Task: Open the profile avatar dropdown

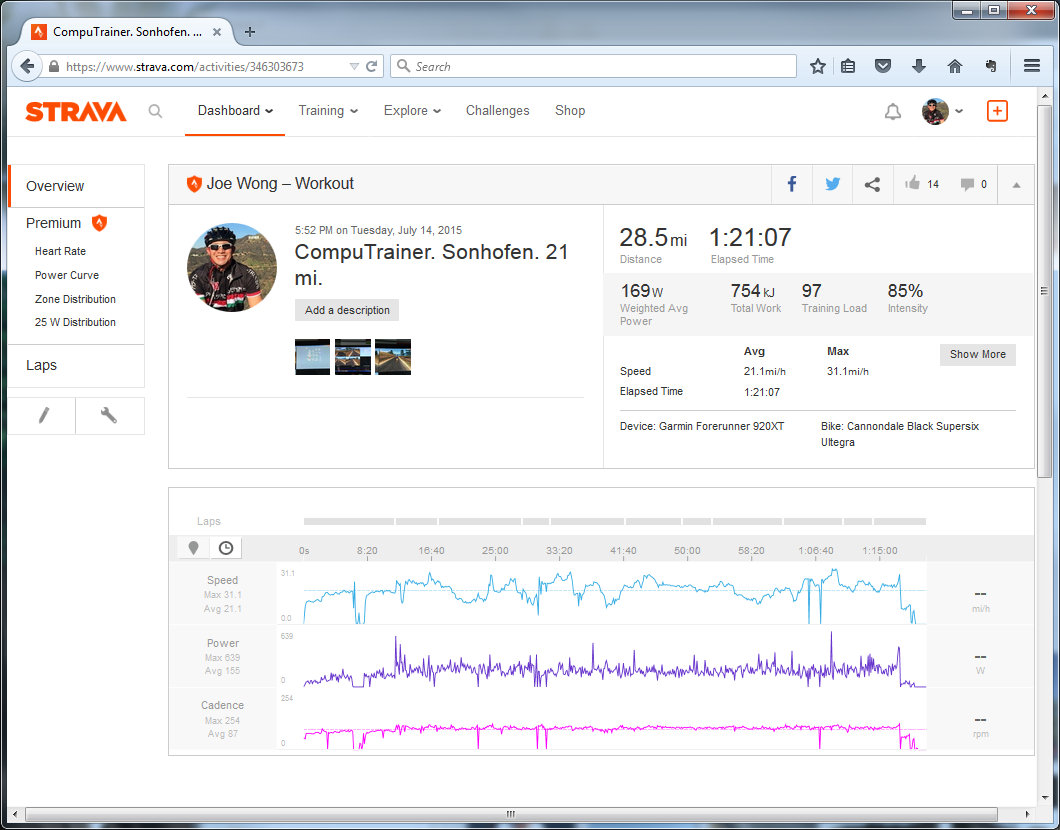Action: pos(942,111)
